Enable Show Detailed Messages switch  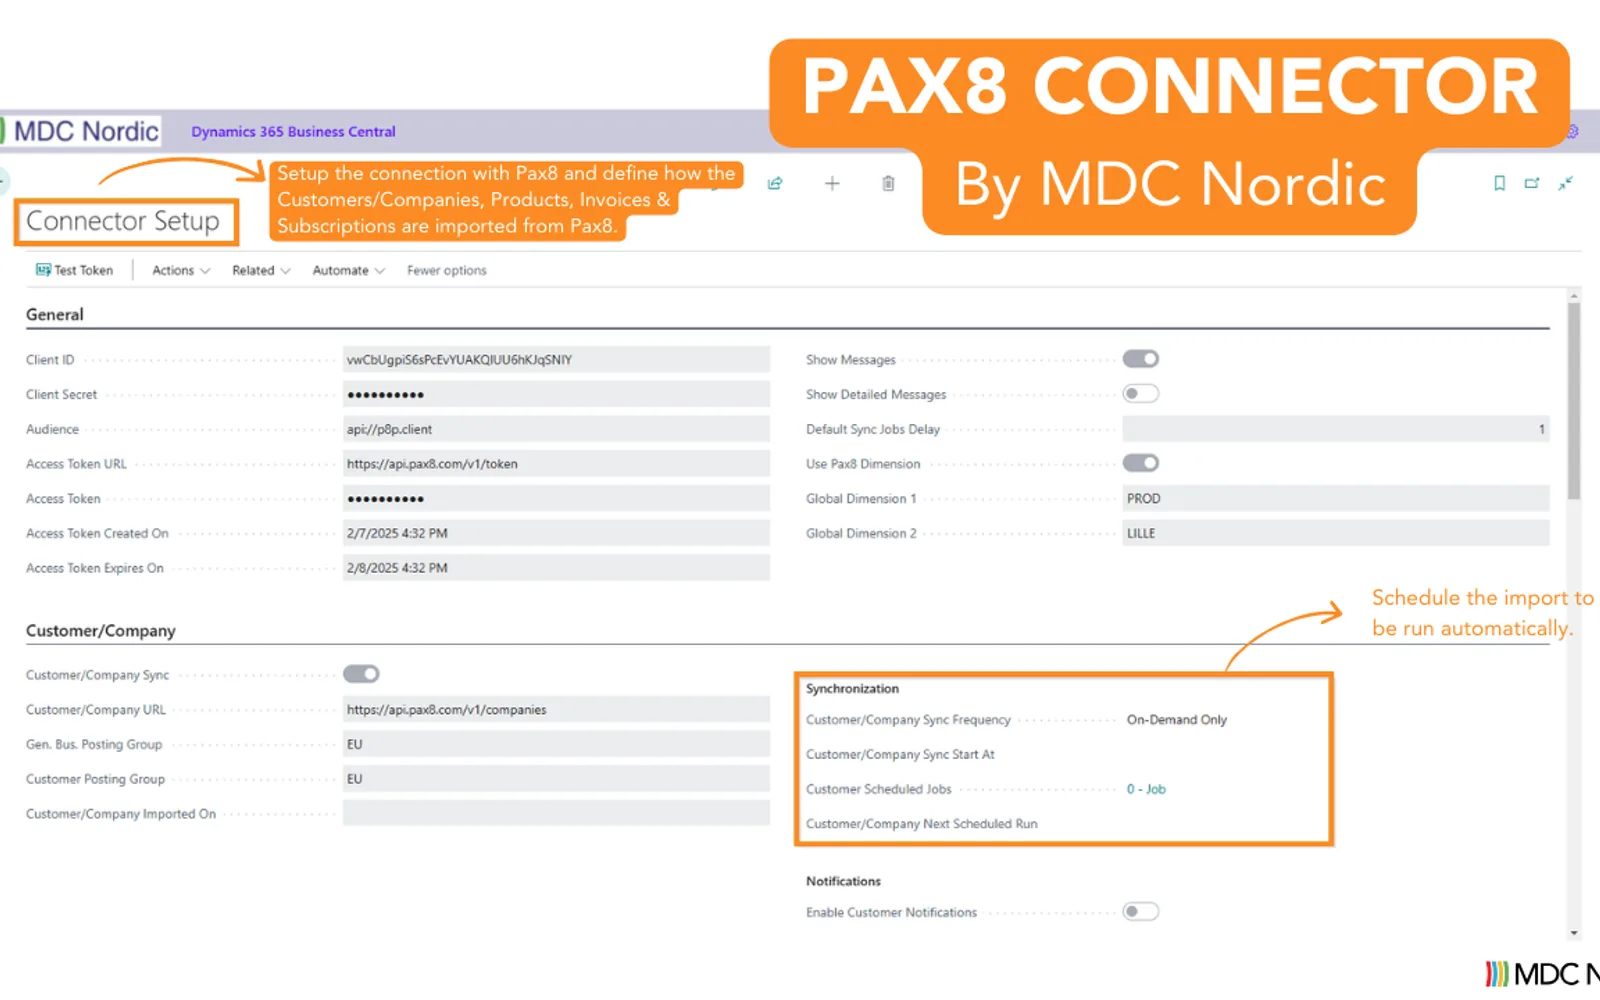click(1141, 394)
